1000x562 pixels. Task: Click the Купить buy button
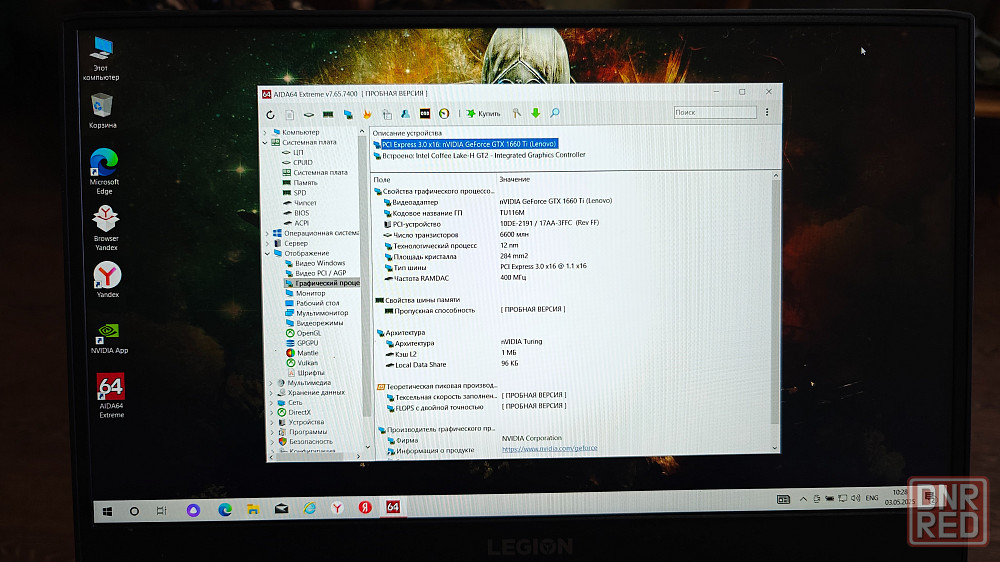click(x=483, y=114)
